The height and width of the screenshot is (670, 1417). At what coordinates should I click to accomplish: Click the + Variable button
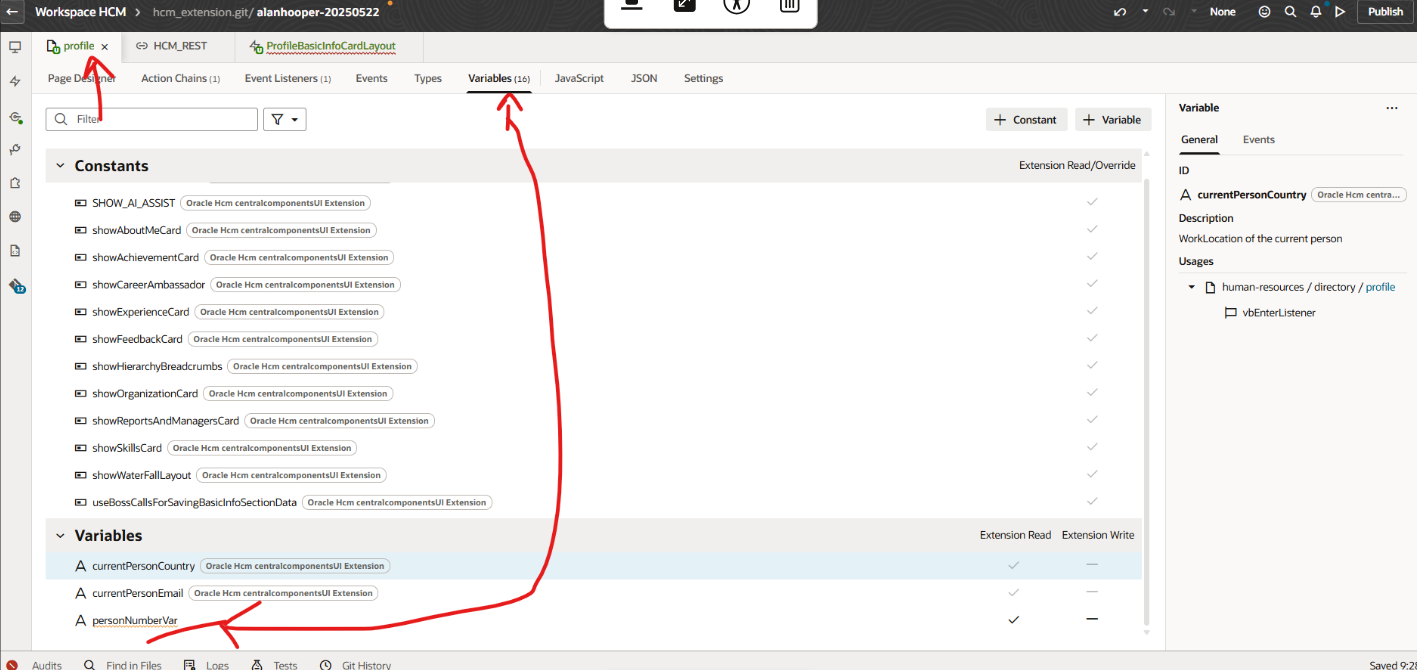pos(1112,118)
